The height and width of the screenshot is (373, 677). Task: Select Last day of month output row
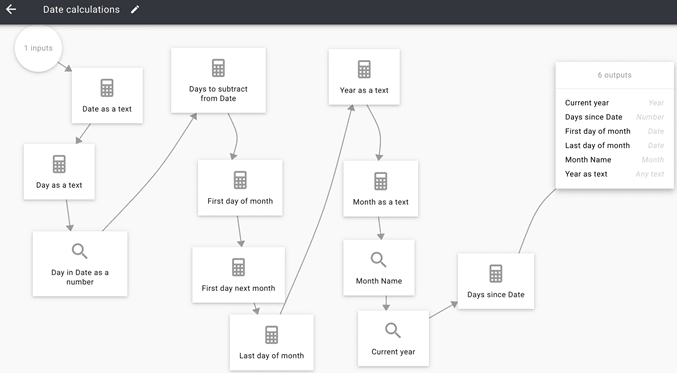click(614, 145)
